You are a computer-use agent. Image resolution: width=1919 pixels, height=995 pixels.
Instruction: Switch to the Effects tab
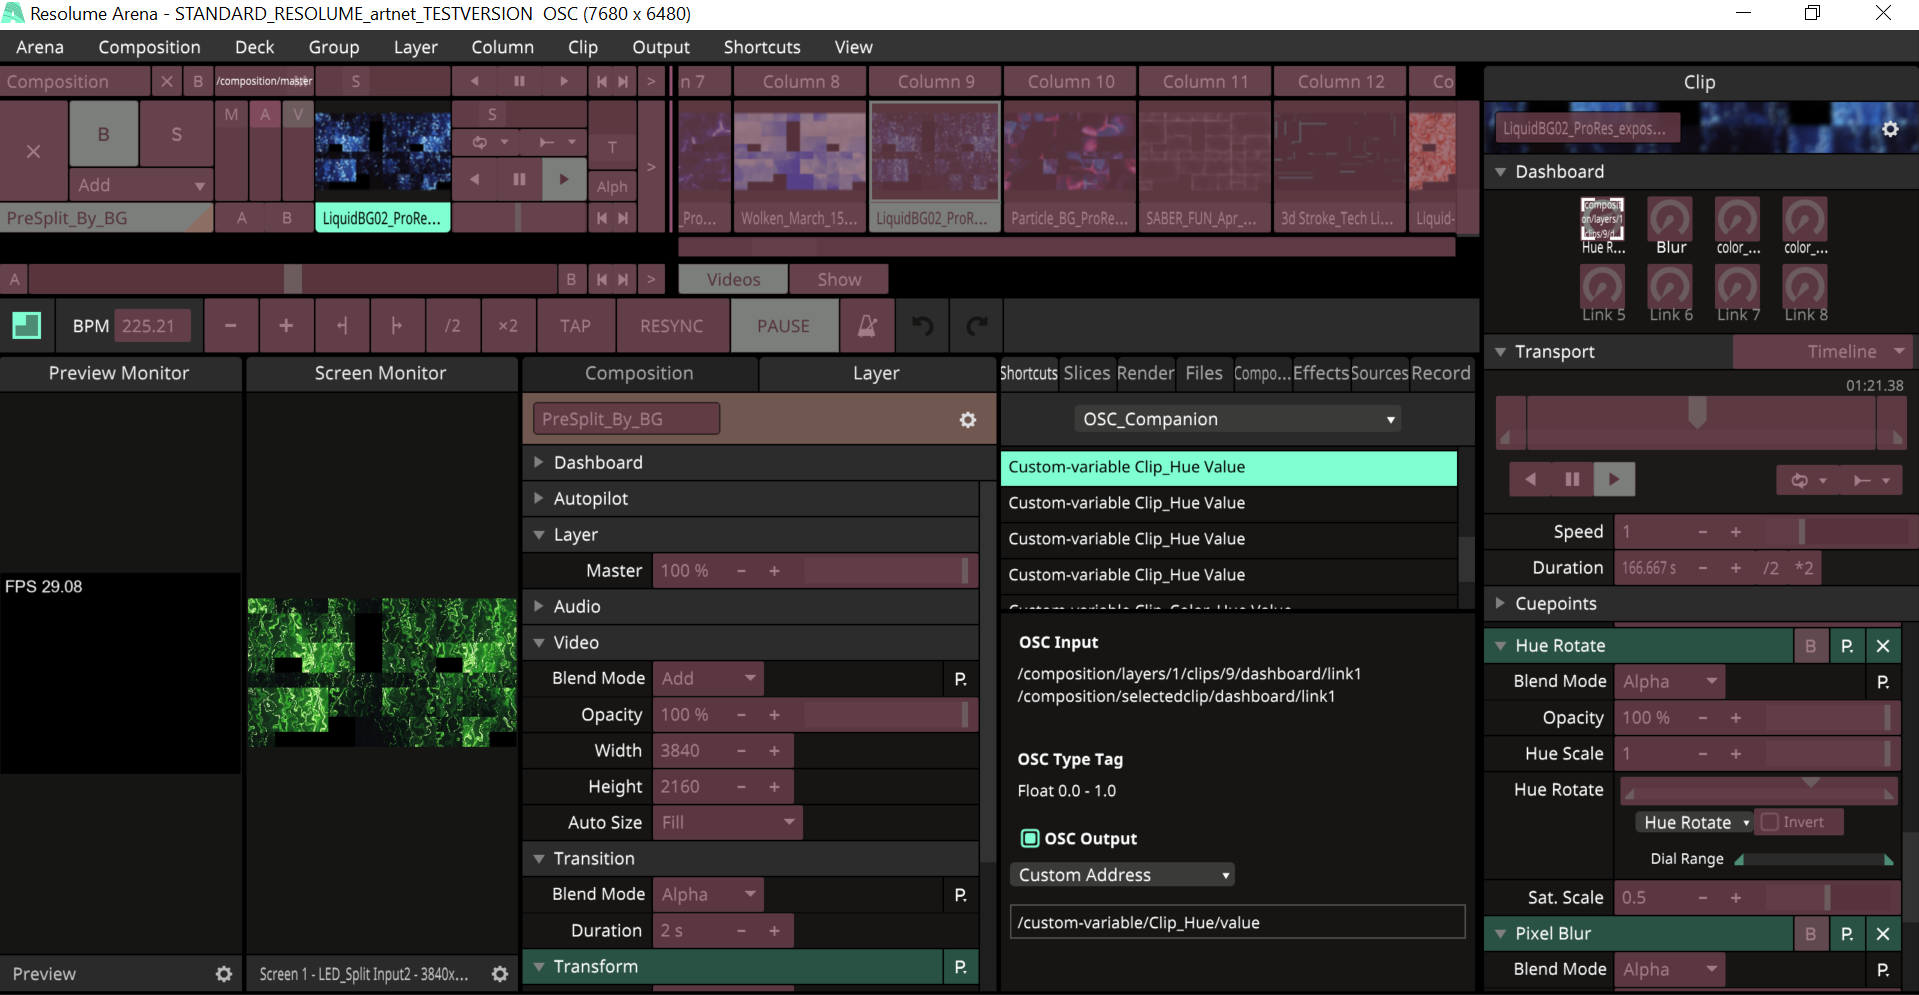[x=1320, y=373]
